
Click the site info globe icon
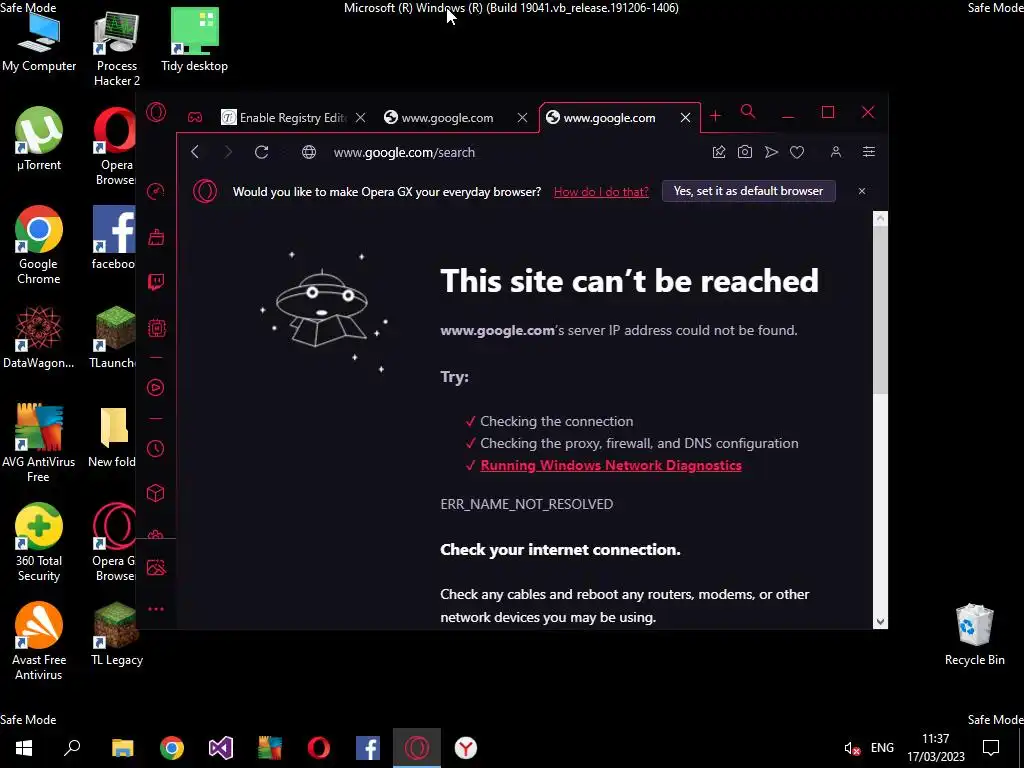pos(309,152)
